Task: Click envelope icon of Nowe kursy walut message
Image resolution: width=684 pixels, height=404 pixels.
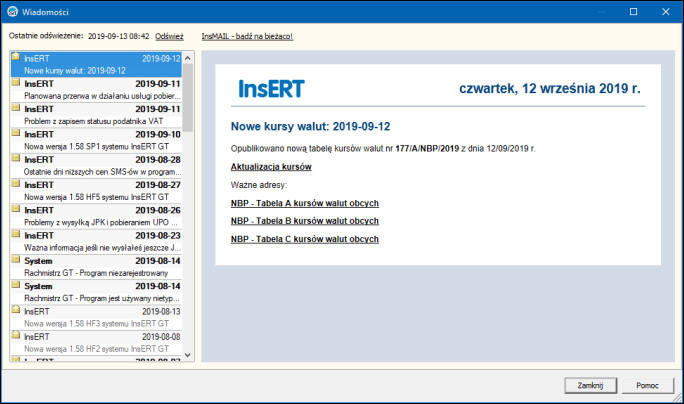Action: [x=16, y=56]
